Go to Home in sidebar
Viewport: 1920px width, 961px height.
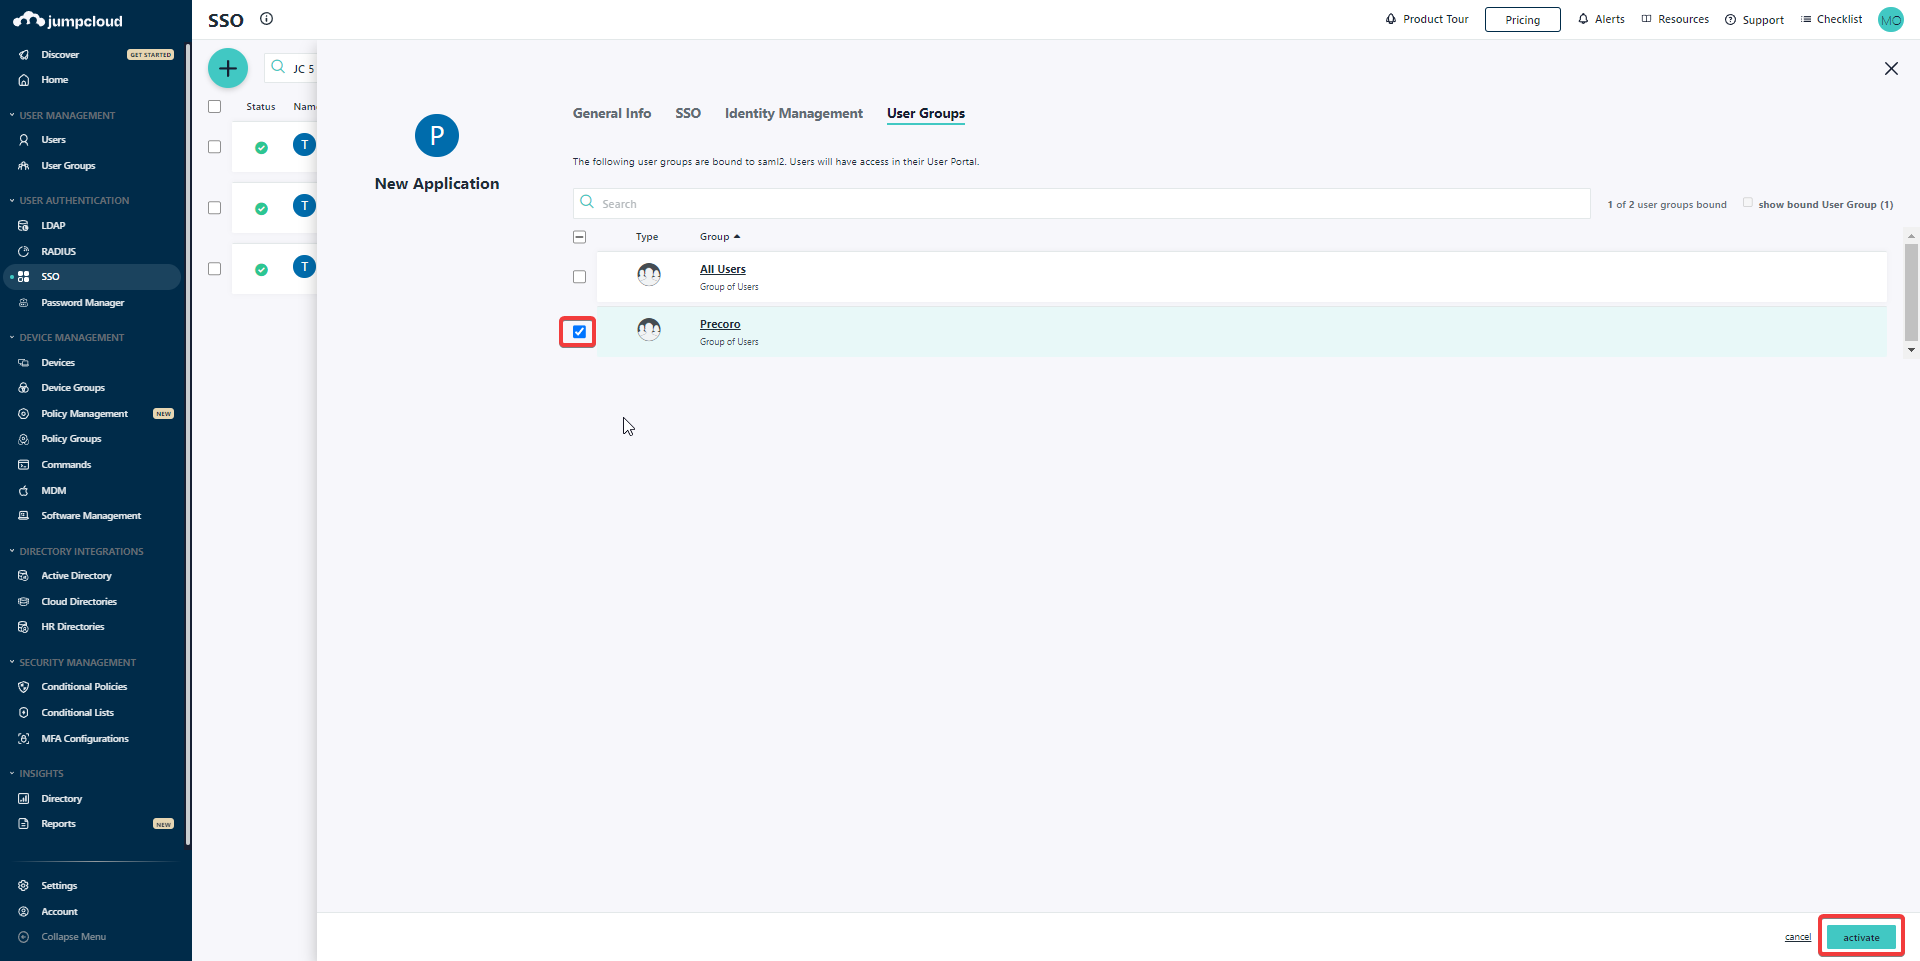[x=54, y=80]
